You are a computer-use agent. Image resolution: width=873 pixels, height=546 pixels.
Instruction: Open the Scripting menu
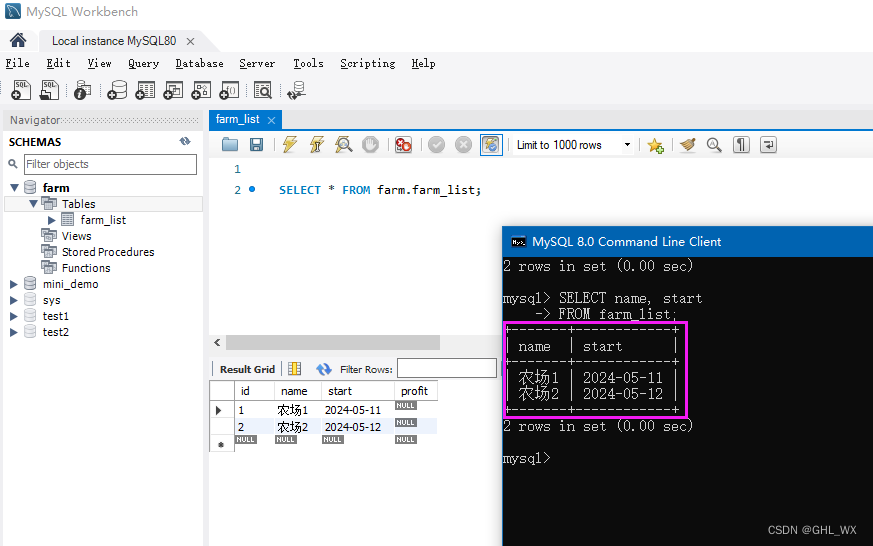coord(368,63)
